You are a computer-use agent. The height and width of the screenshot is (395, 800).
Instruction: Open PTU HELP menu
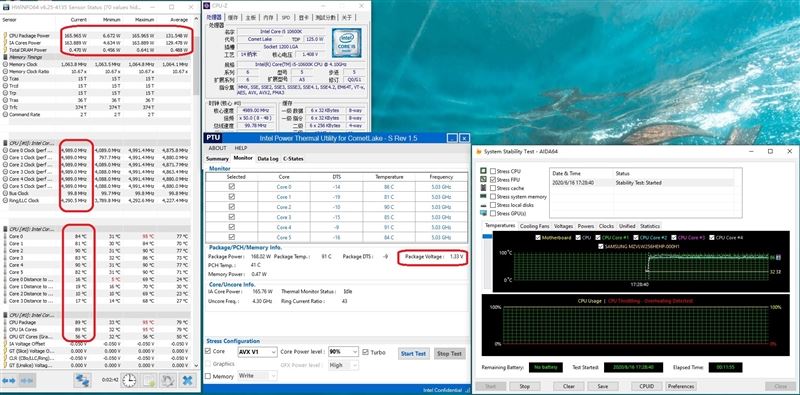coord(241,148)
